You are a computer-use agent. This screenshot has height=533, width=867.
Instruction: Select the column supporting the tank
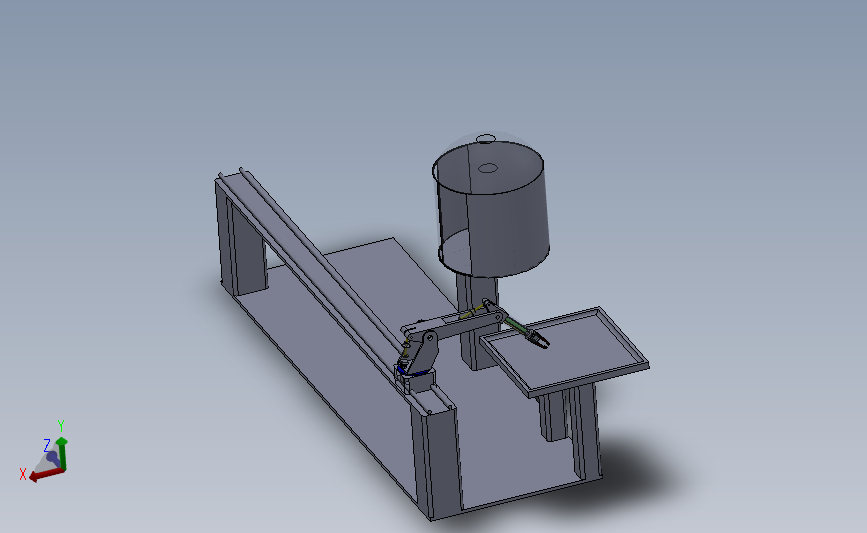pyautogui.click(x=477, y=322)
